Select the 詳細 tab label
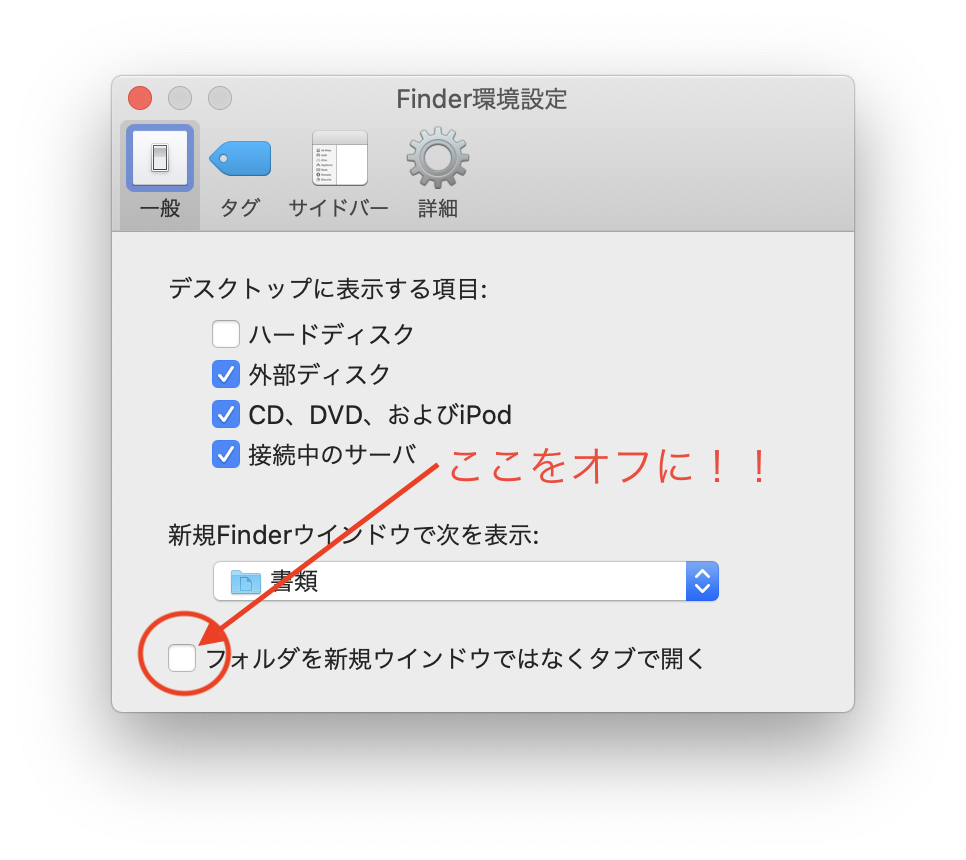 437,208
